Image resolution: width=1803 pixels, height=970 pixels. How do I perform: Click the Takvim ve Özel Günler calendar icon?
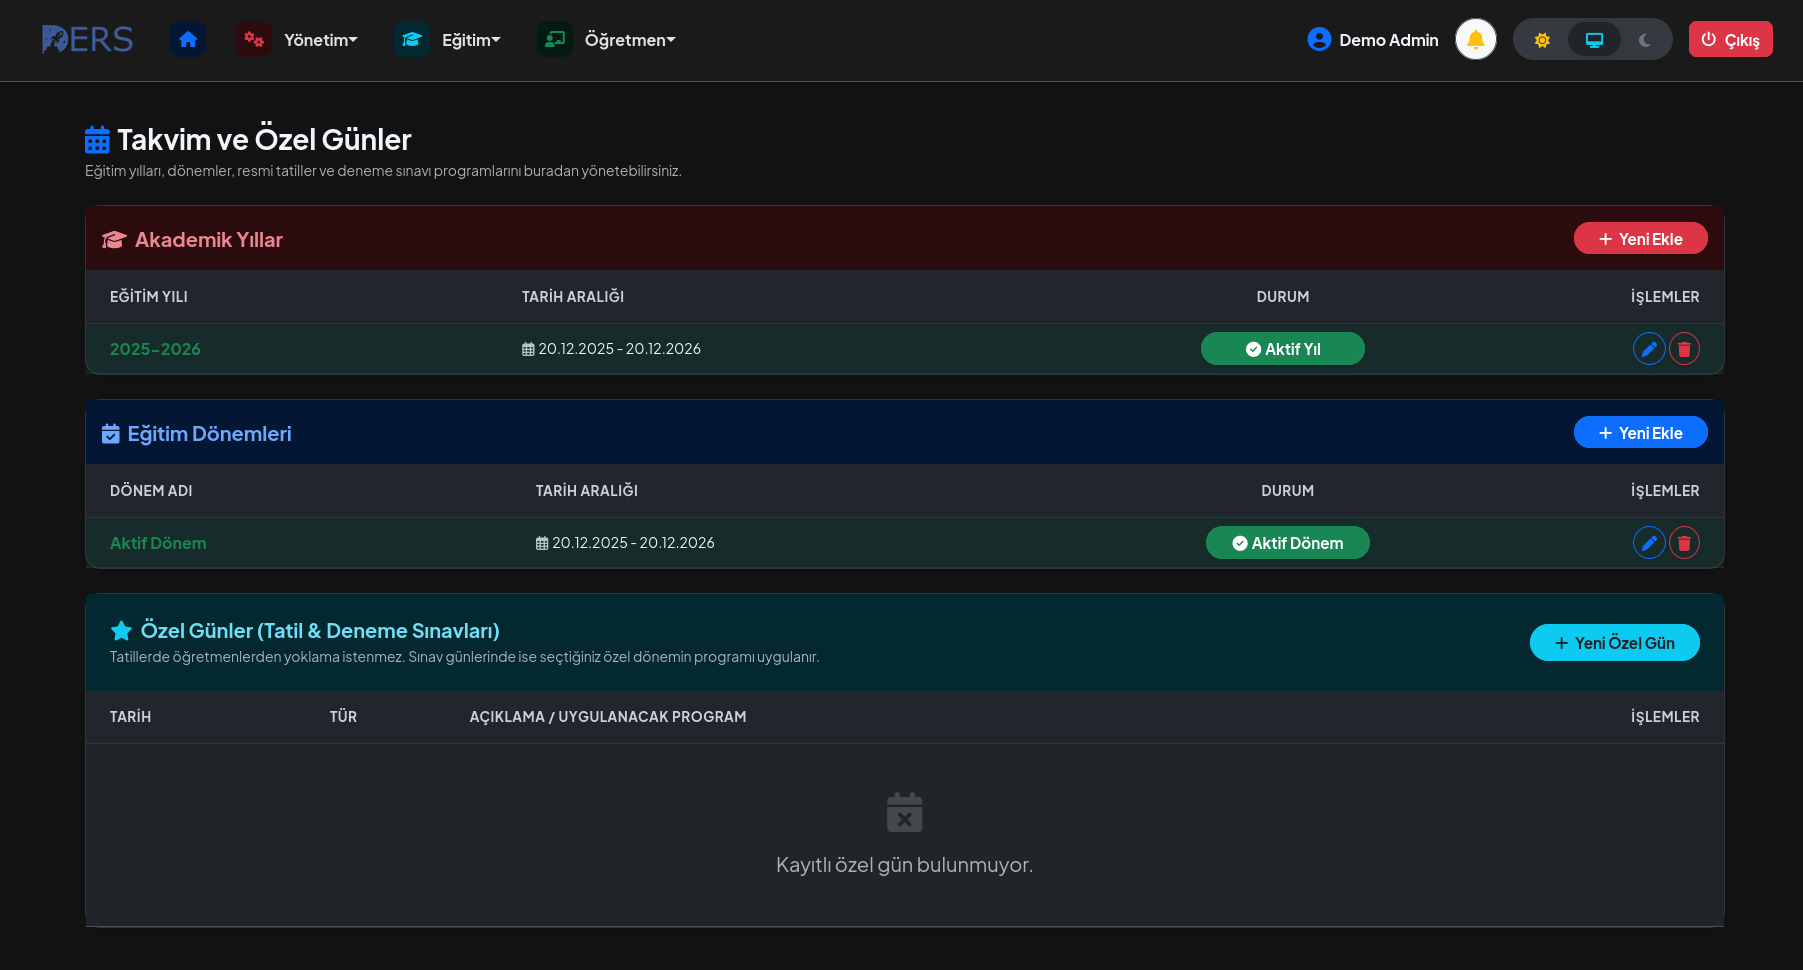click(97, 139)
